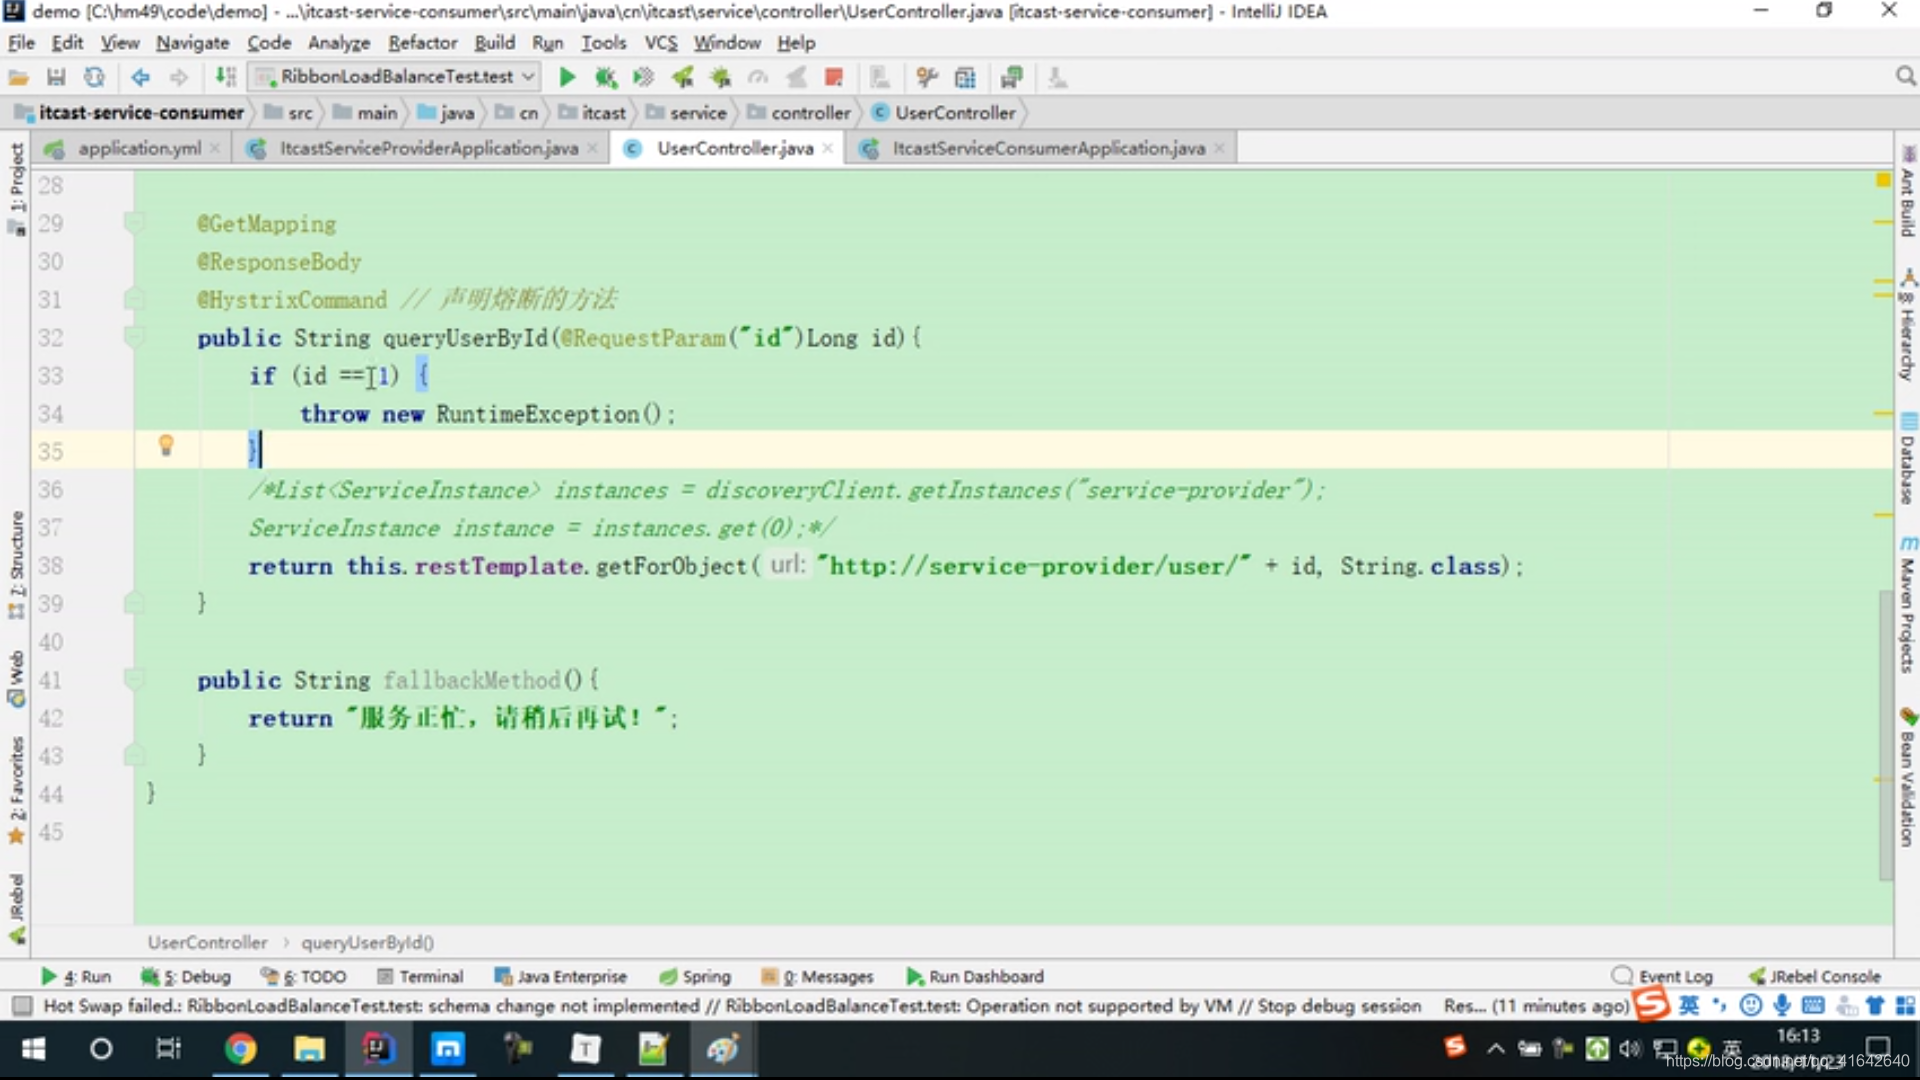1920x1080 pixels.
Task: Start debugging with the green bug icon
Action: coord(605,77)
